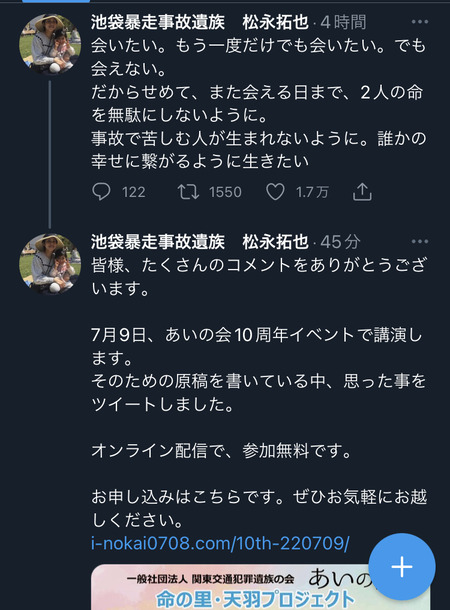Open more options for the 4時間 tweet
The image size is (450, 610).
tap(420, 22)
